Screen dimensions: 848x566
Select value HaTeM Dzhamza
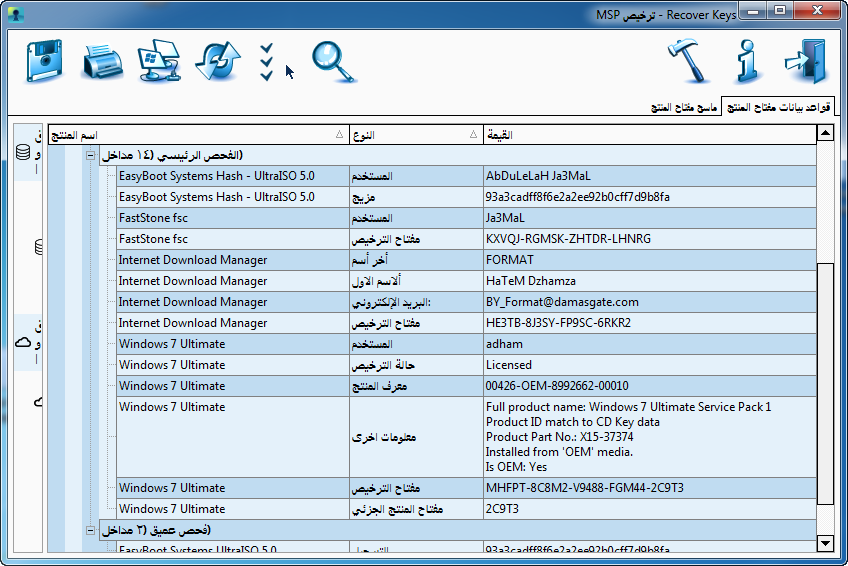click(x=650, y=281)
